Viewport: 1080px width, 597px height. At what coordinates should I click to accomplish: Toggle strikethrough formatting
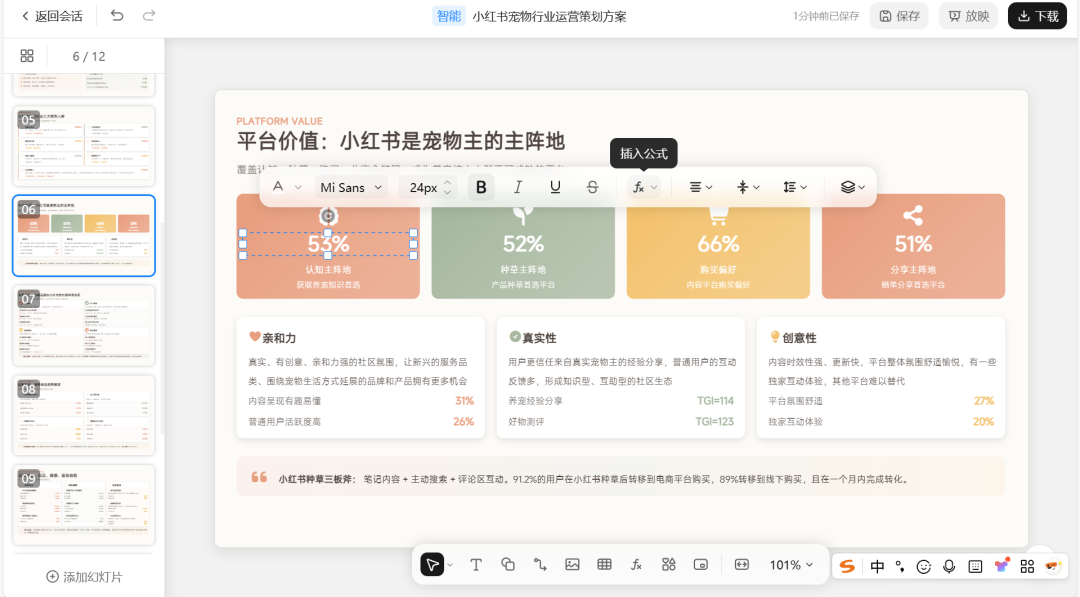[592, 187]
